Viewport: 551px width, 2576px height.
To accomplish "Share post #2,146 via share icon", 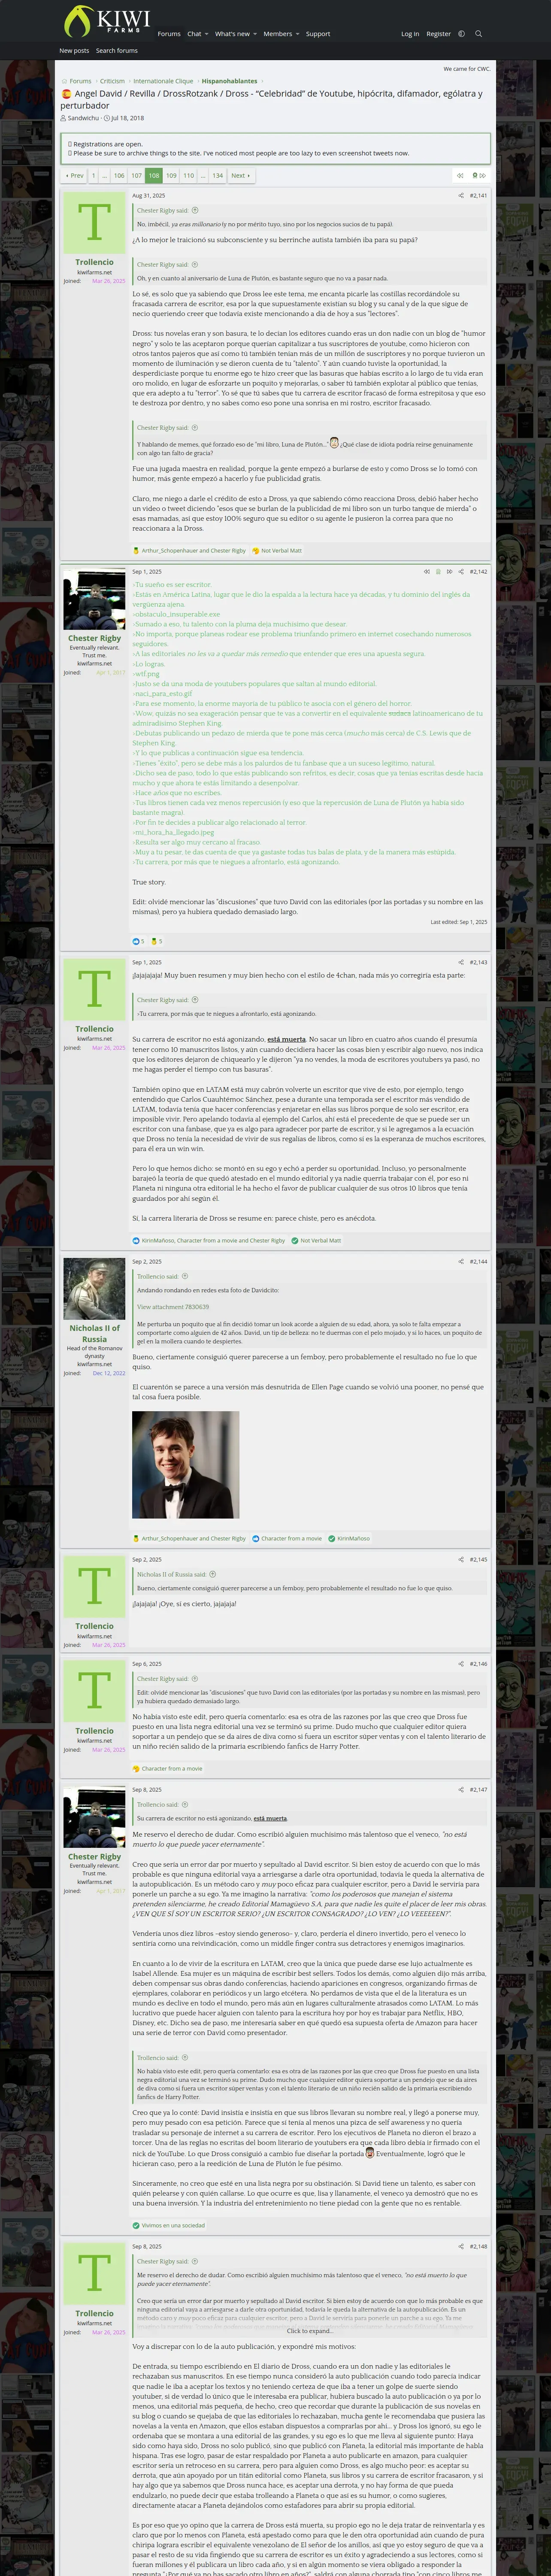I will coord(460,1664).
